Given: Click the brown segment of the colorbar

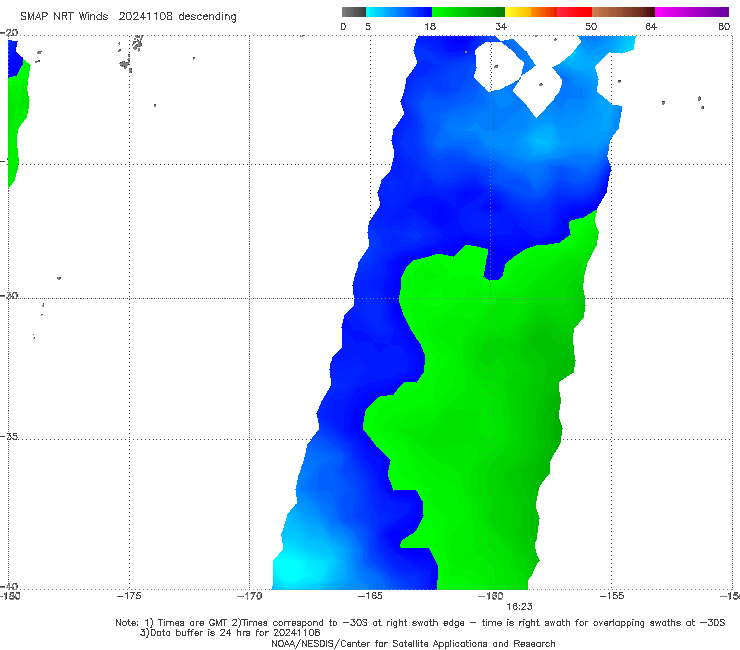Looking at the screenshot, I should point(623,12).
